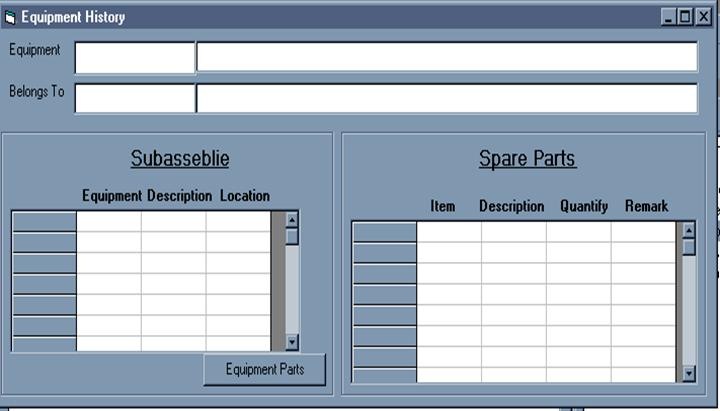Click first Quantify cell in Spare Parts grid
The height and width of the screenshot is (411, 720).
579,232
